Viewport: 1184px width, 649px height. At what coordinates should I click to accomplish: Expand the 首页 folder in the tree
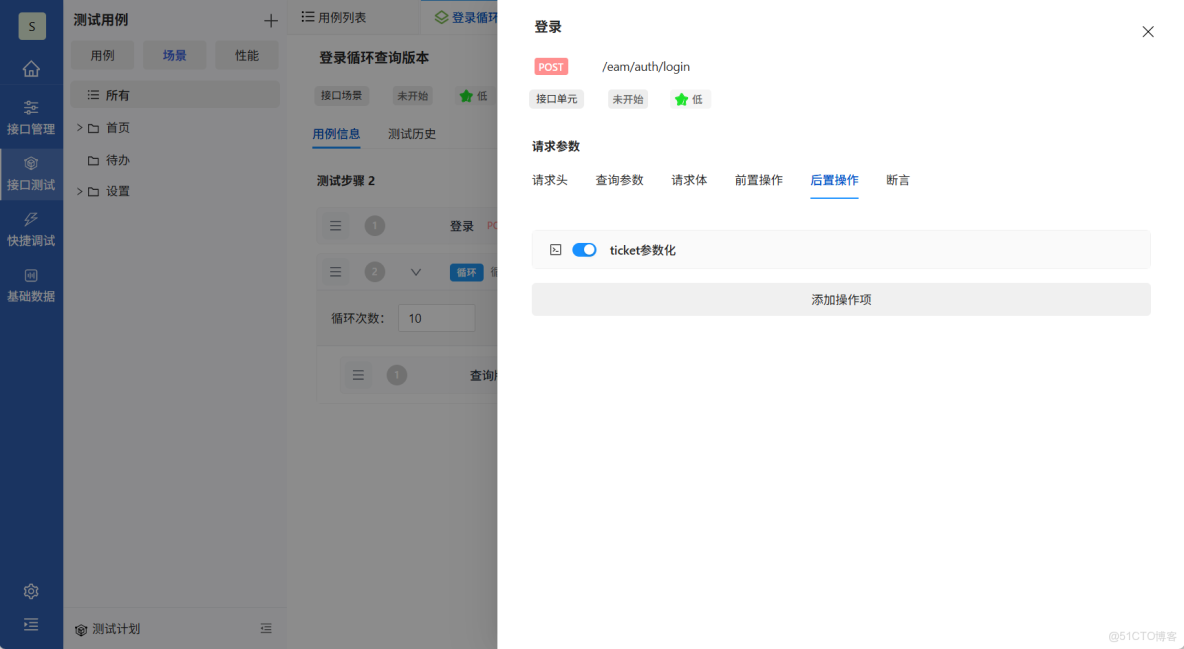click(78, 127)
